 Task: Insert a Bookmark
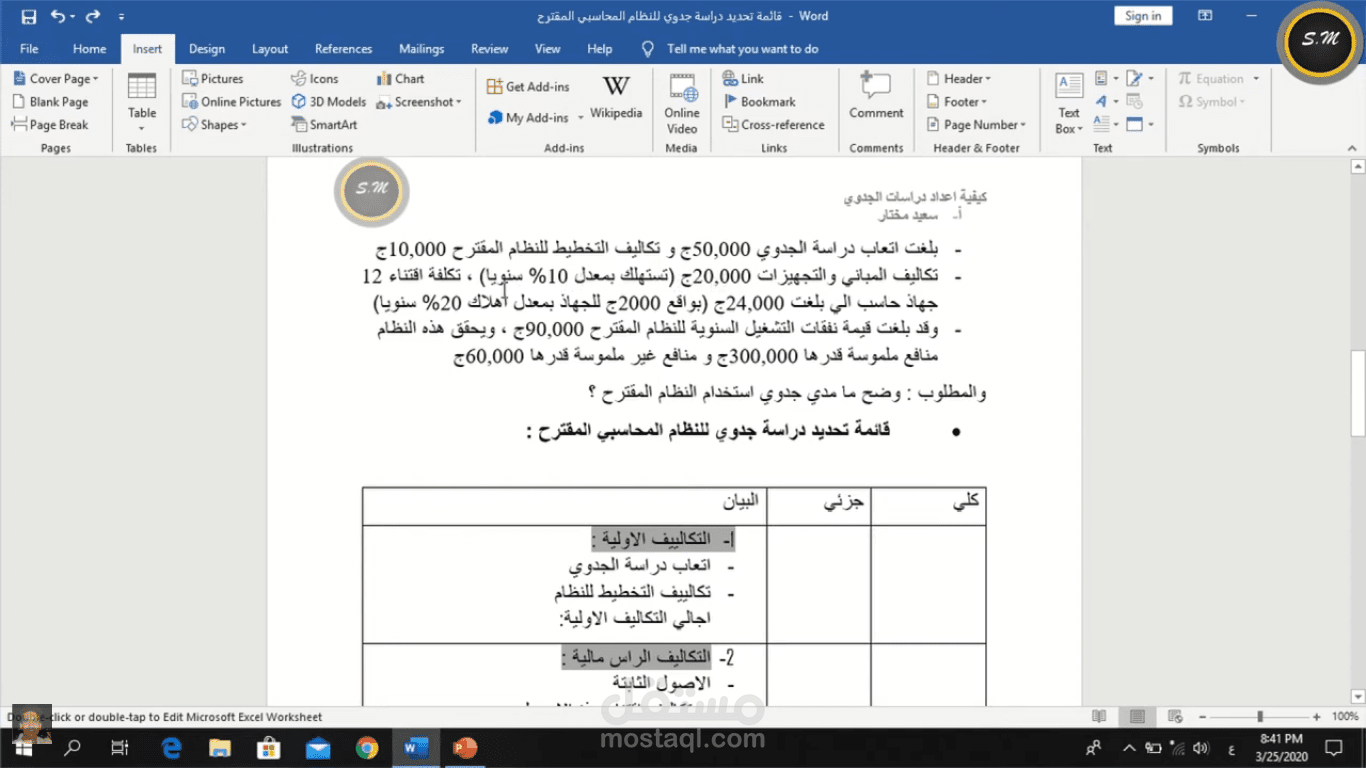(x=760, y=102)
